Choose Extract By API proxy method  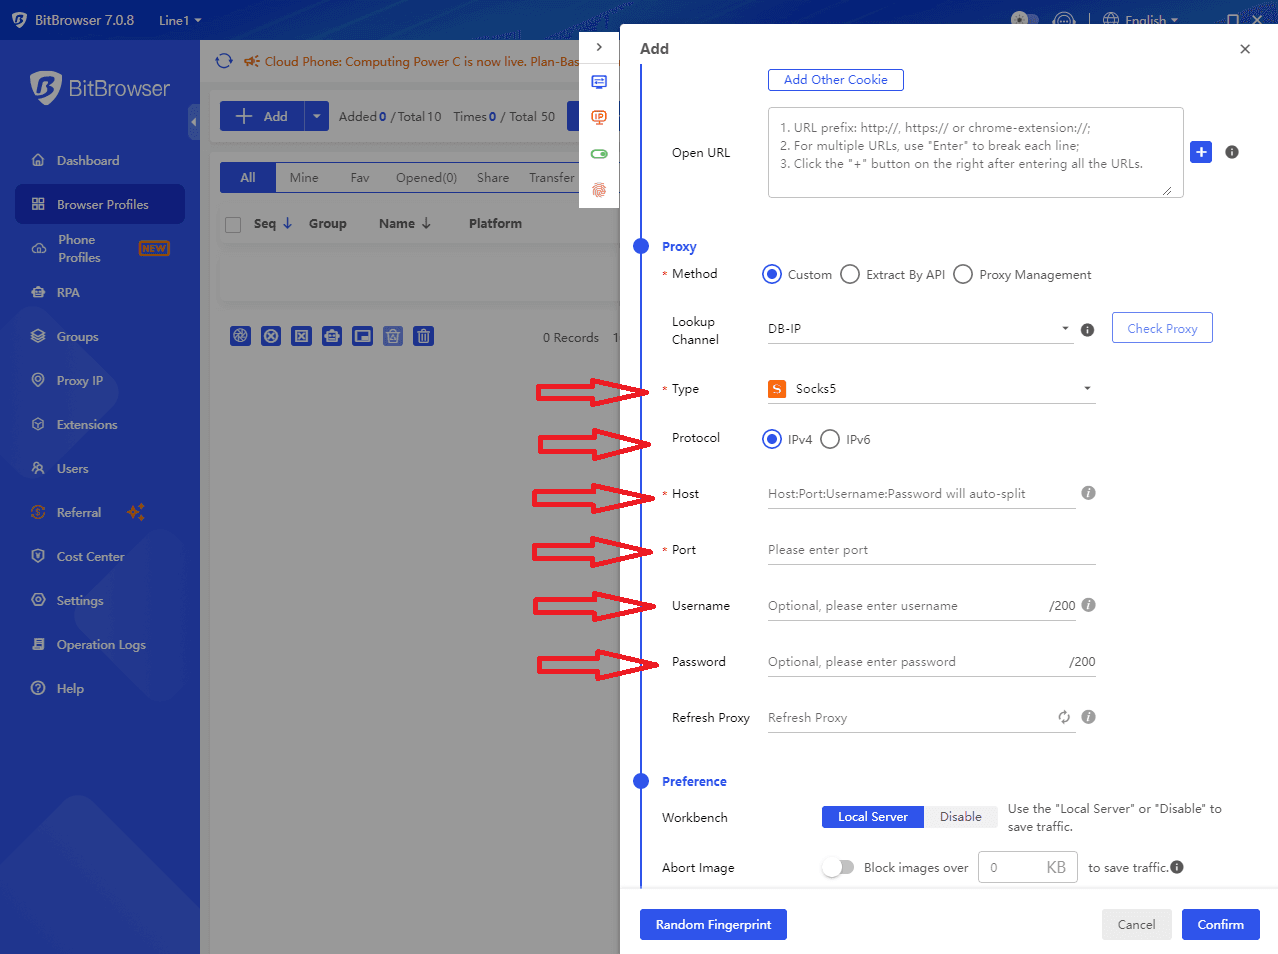point(850,274)
